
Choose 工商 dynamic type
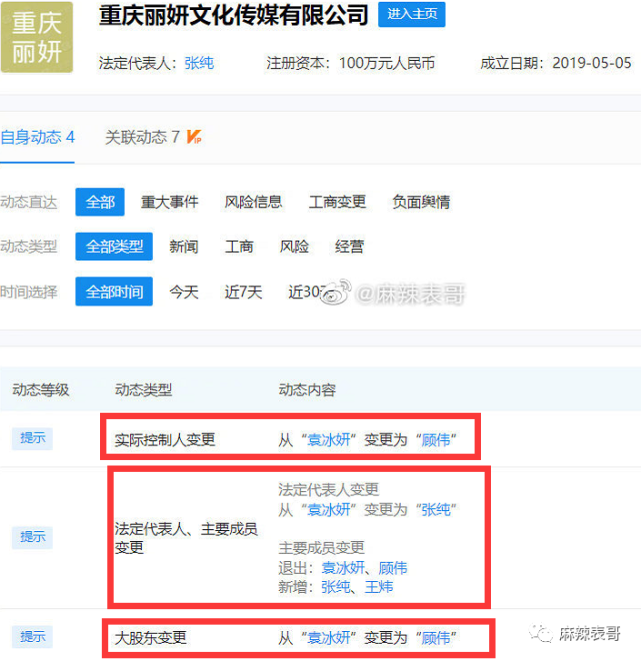point(239,247)
